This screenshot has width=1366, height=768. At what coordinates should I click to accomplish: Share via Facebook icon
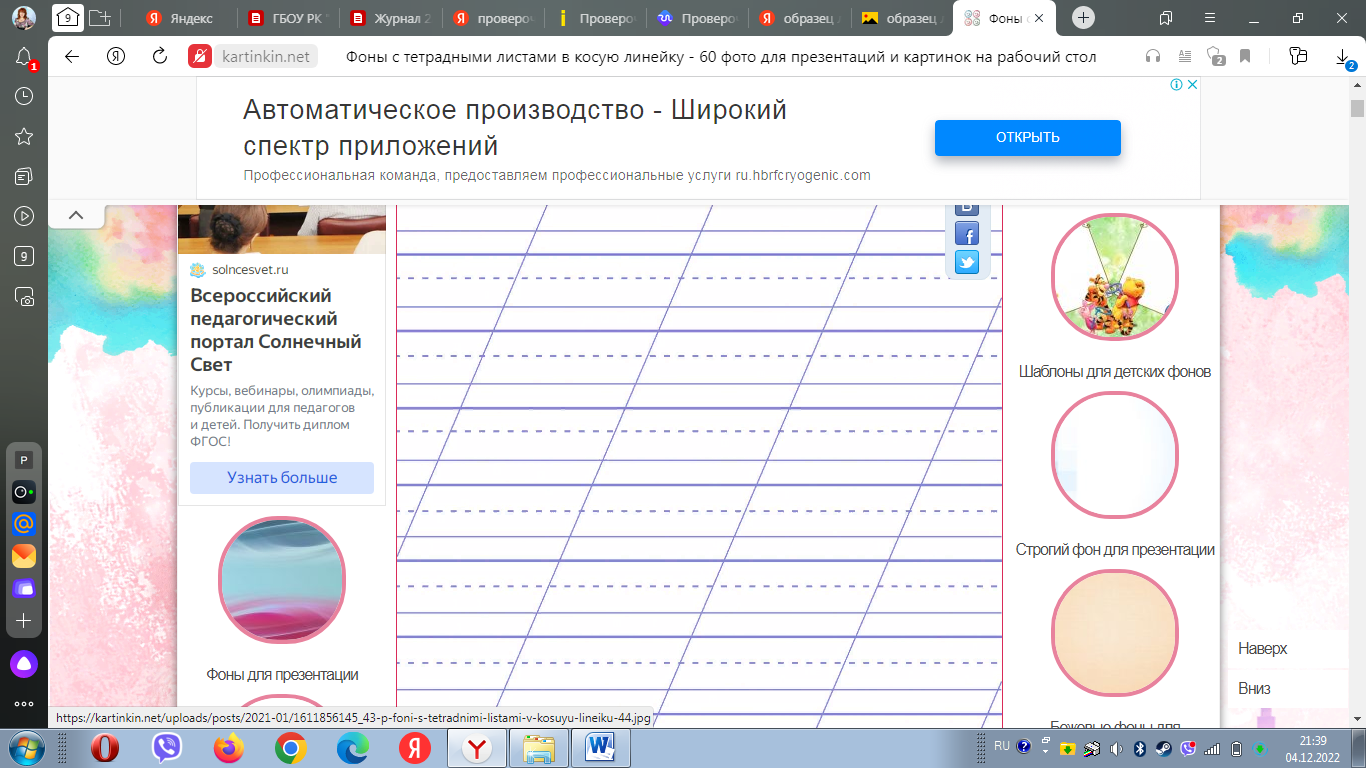[967, 234]
